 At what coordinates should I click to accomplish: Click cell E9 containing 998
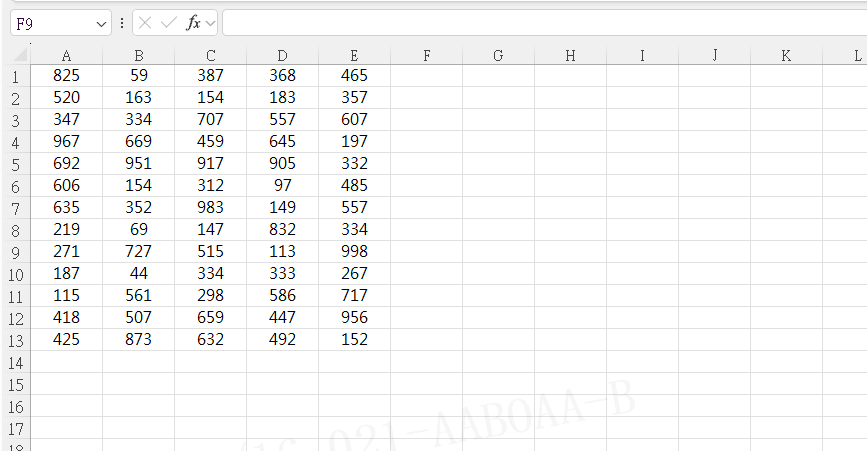(x=354, y=251)
